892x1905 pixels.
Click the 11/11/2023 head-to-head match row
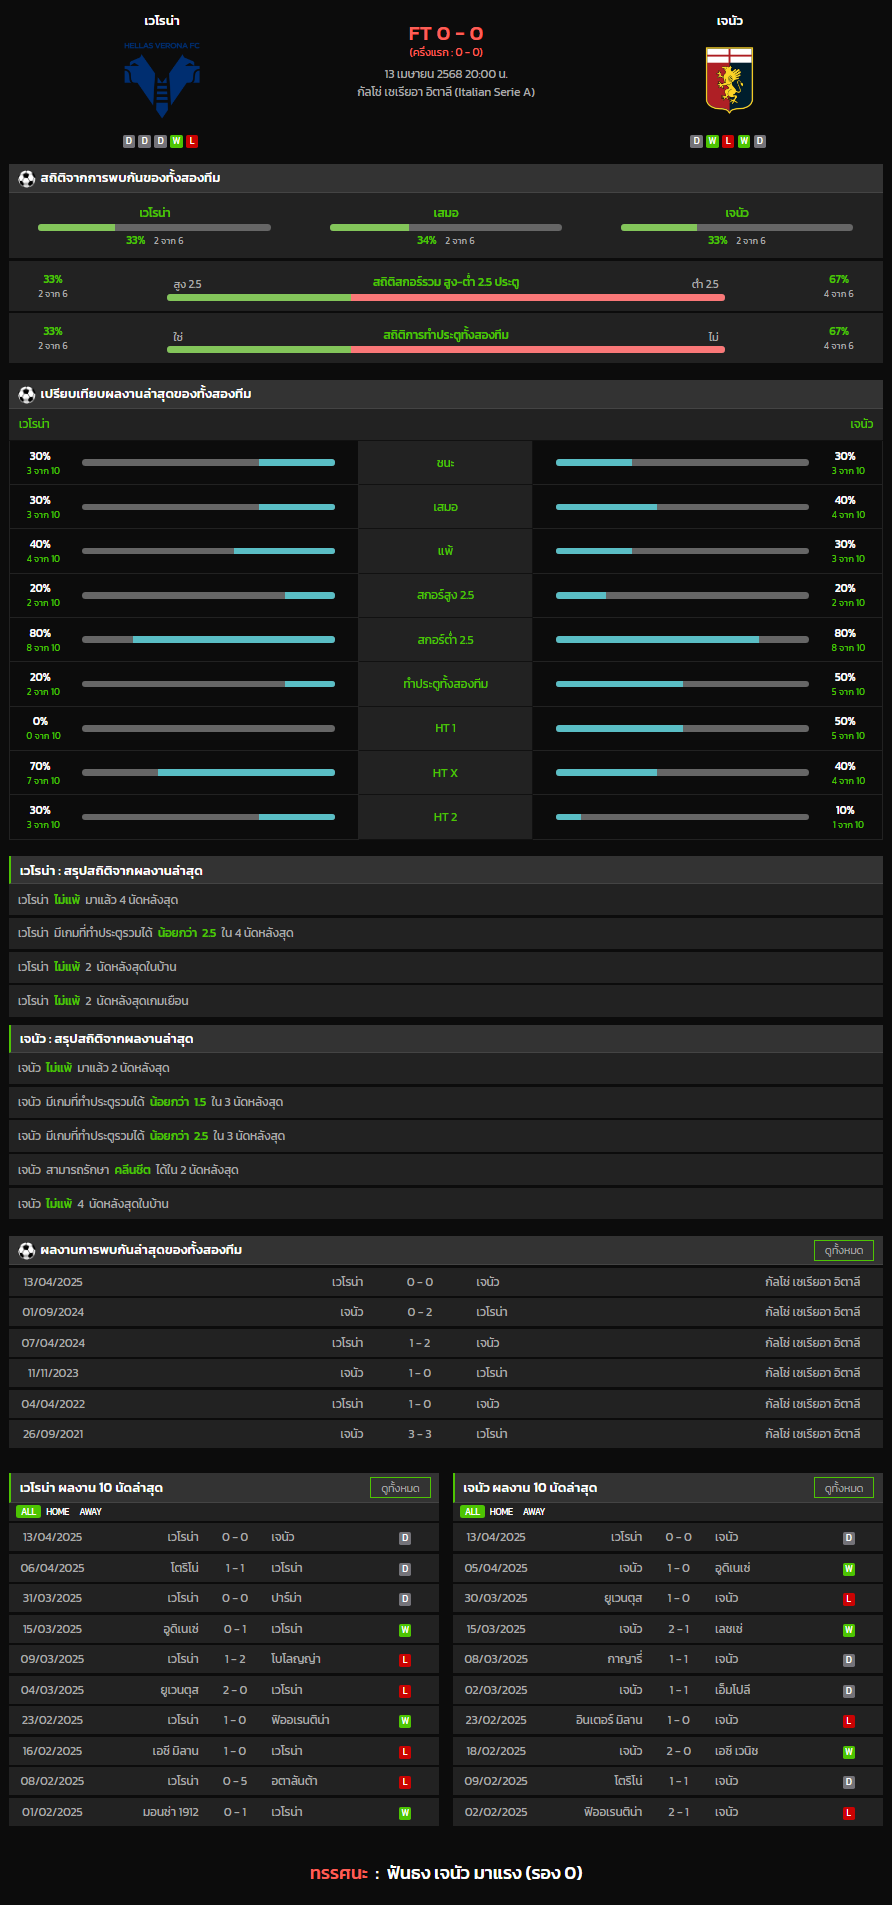point(446,1373)
